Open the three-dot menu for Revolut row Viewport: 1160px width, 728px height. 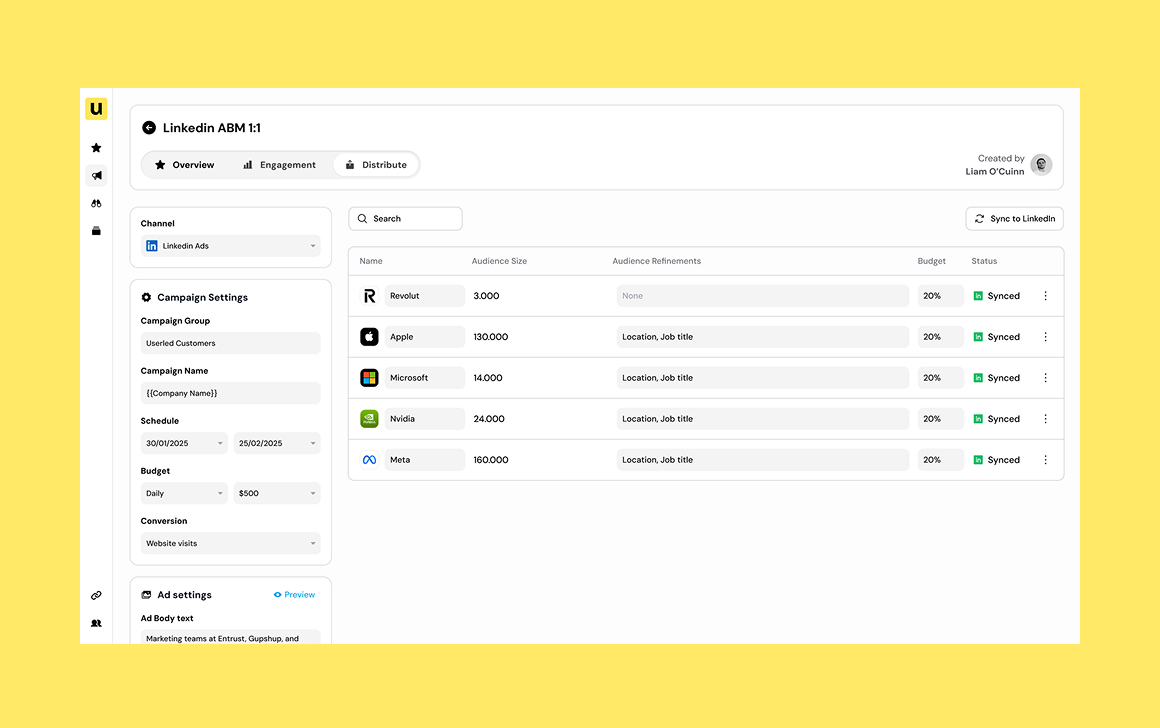pyautogui.click(x=1045, y=296)
